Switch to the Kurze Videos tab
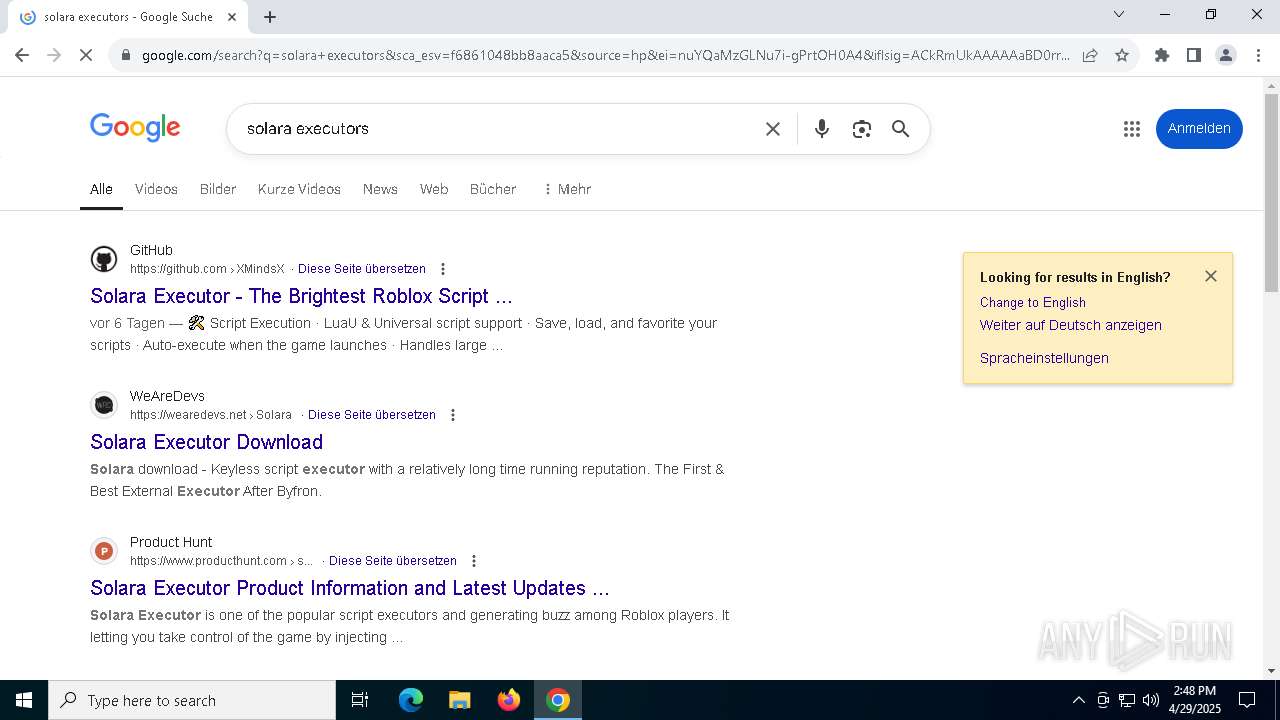 coord(299,189)
